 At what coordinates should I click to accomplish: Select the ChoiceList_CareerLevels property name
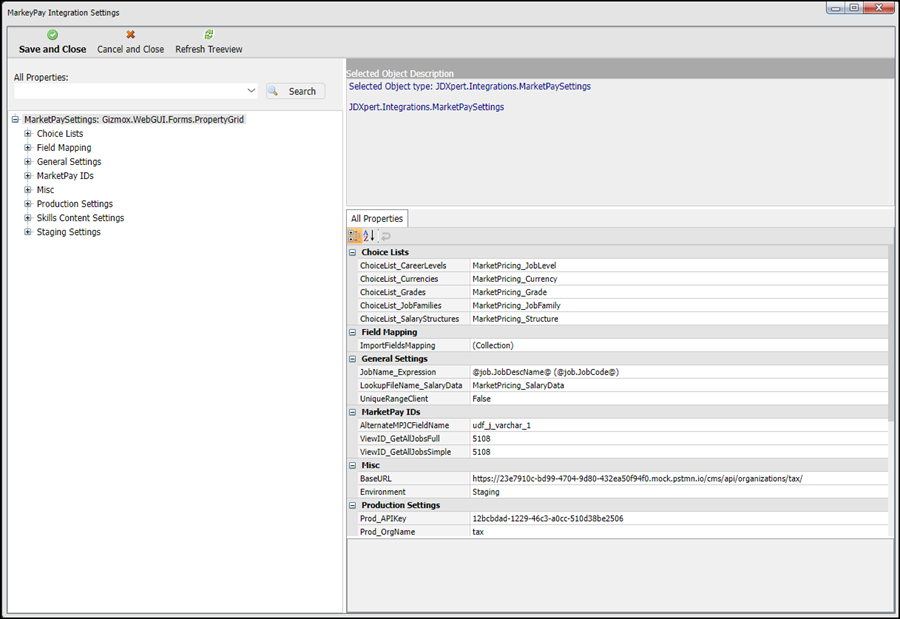click(x=403, y=265)
